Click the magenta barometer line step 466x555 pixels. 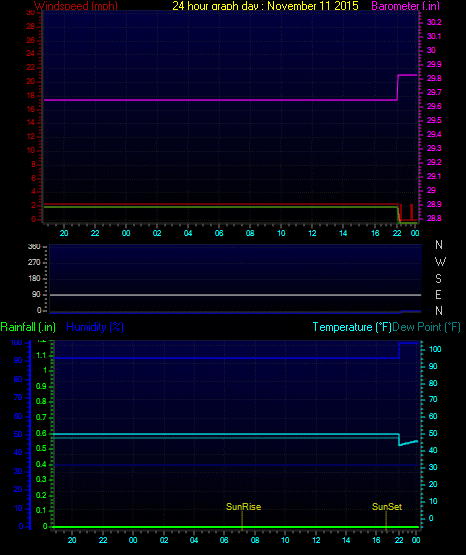[398, 87]
